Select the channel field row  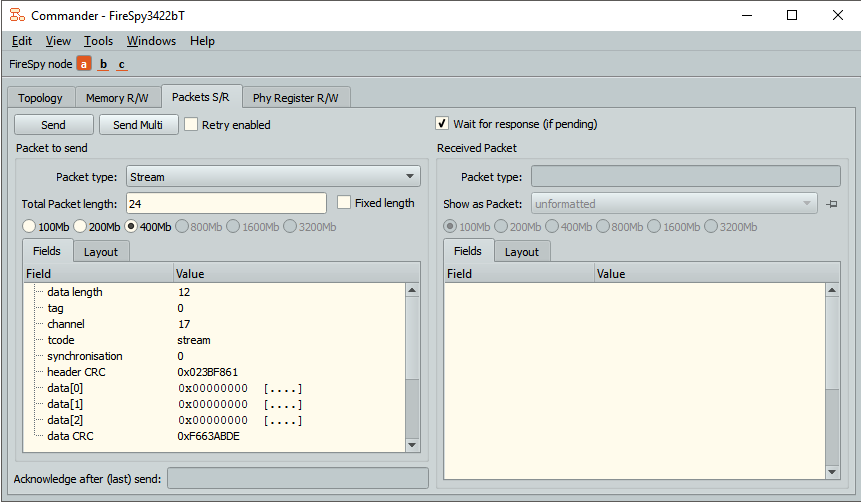pos(215,323)
